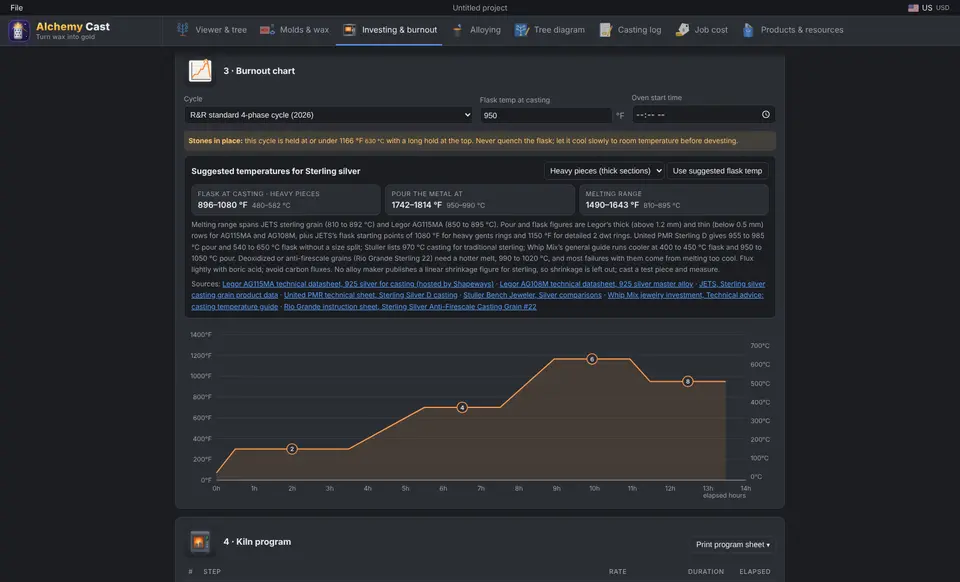
Task: Open the clock picker for Oven start time
Action: click(x=765, y=114)
